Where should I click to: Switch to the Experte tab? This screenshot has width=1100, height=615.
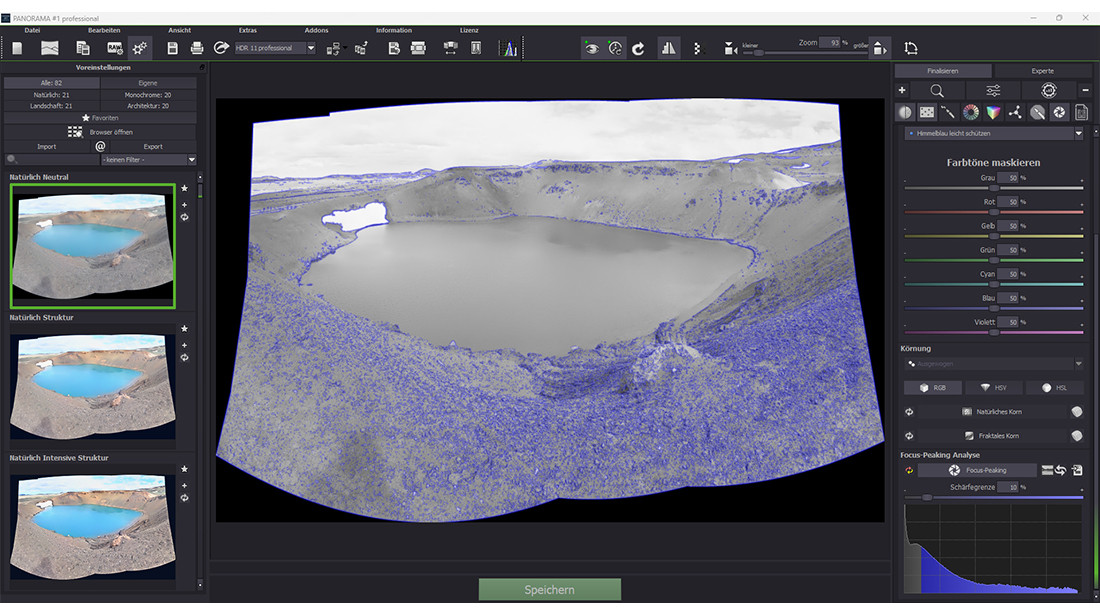[1042, 71]
